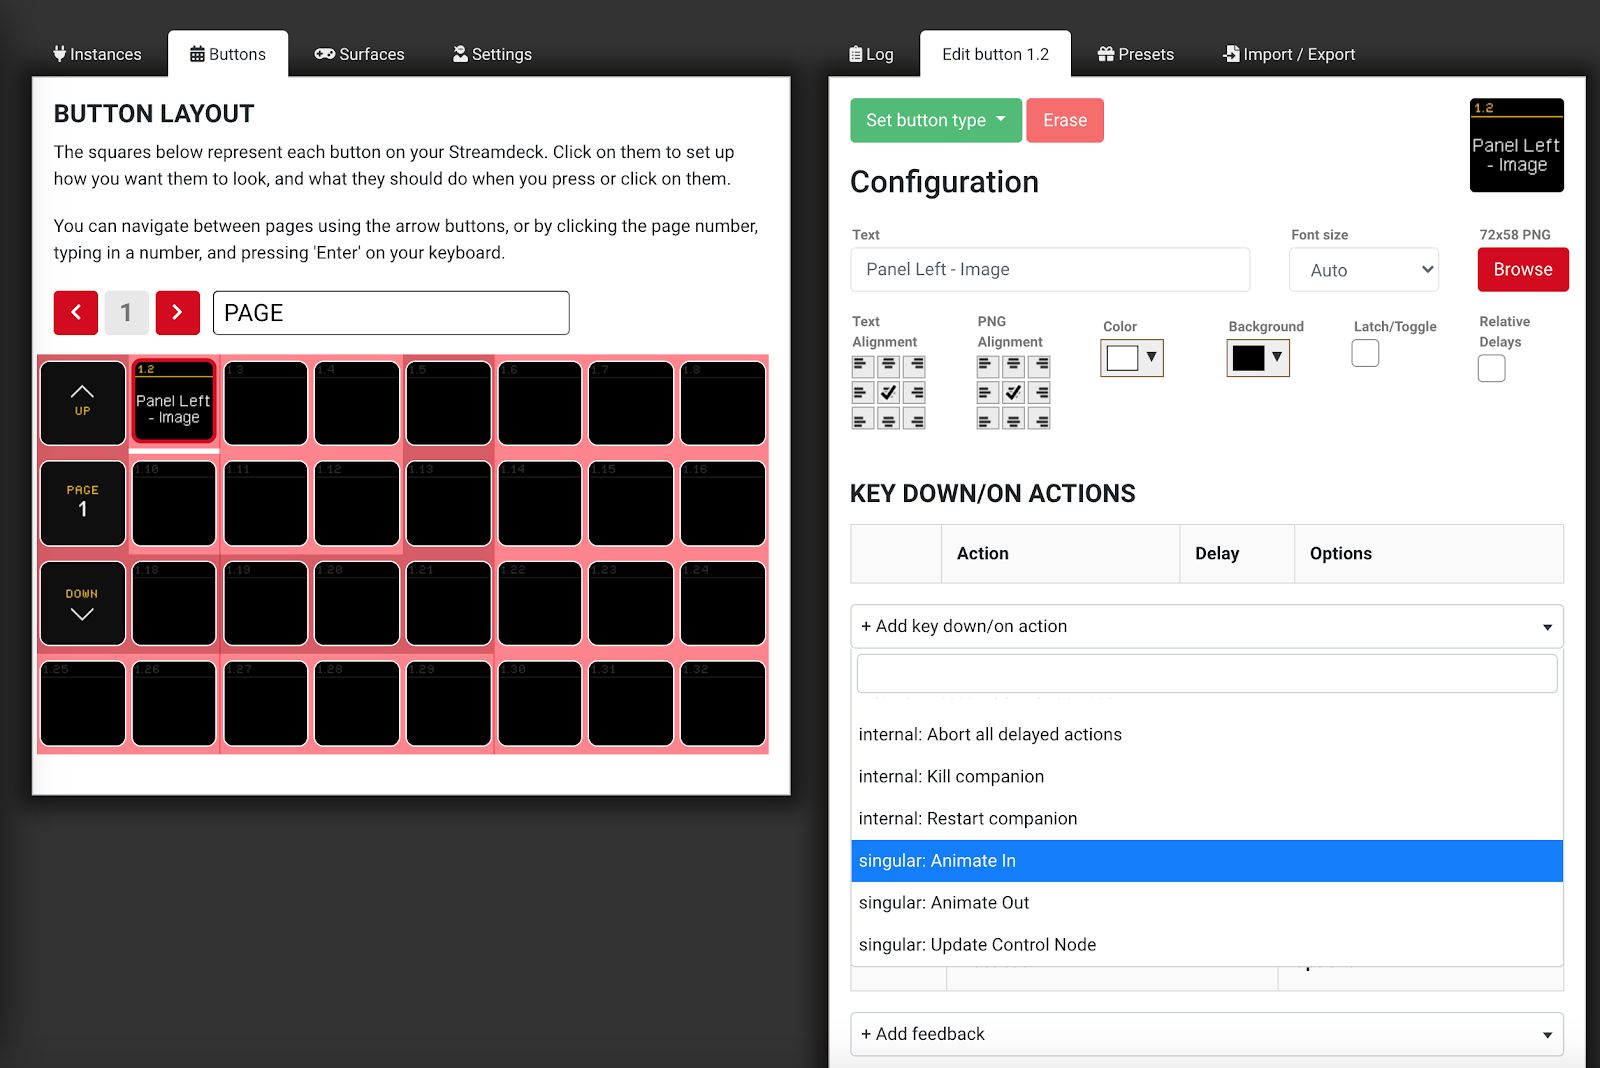Expand the Add key down/on action dropdown
Image resolution: width=1600 pixels, height=1068 pixels.
tap(1205, 626)
